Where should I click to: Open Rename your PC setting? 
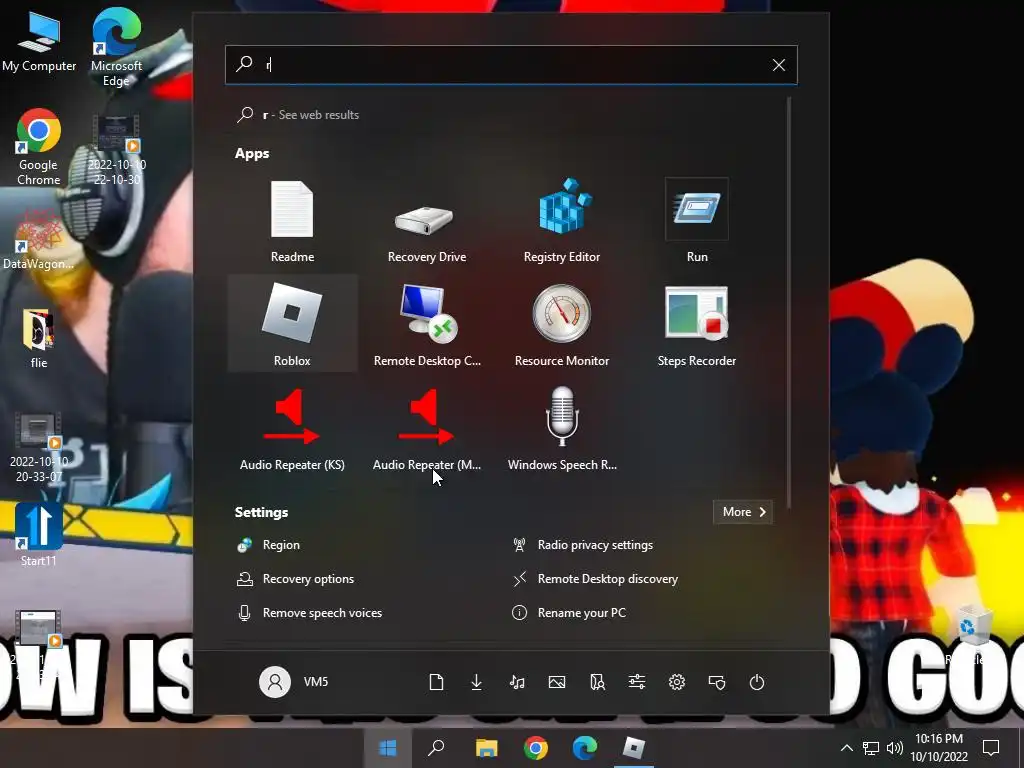[x=569, y=613]
